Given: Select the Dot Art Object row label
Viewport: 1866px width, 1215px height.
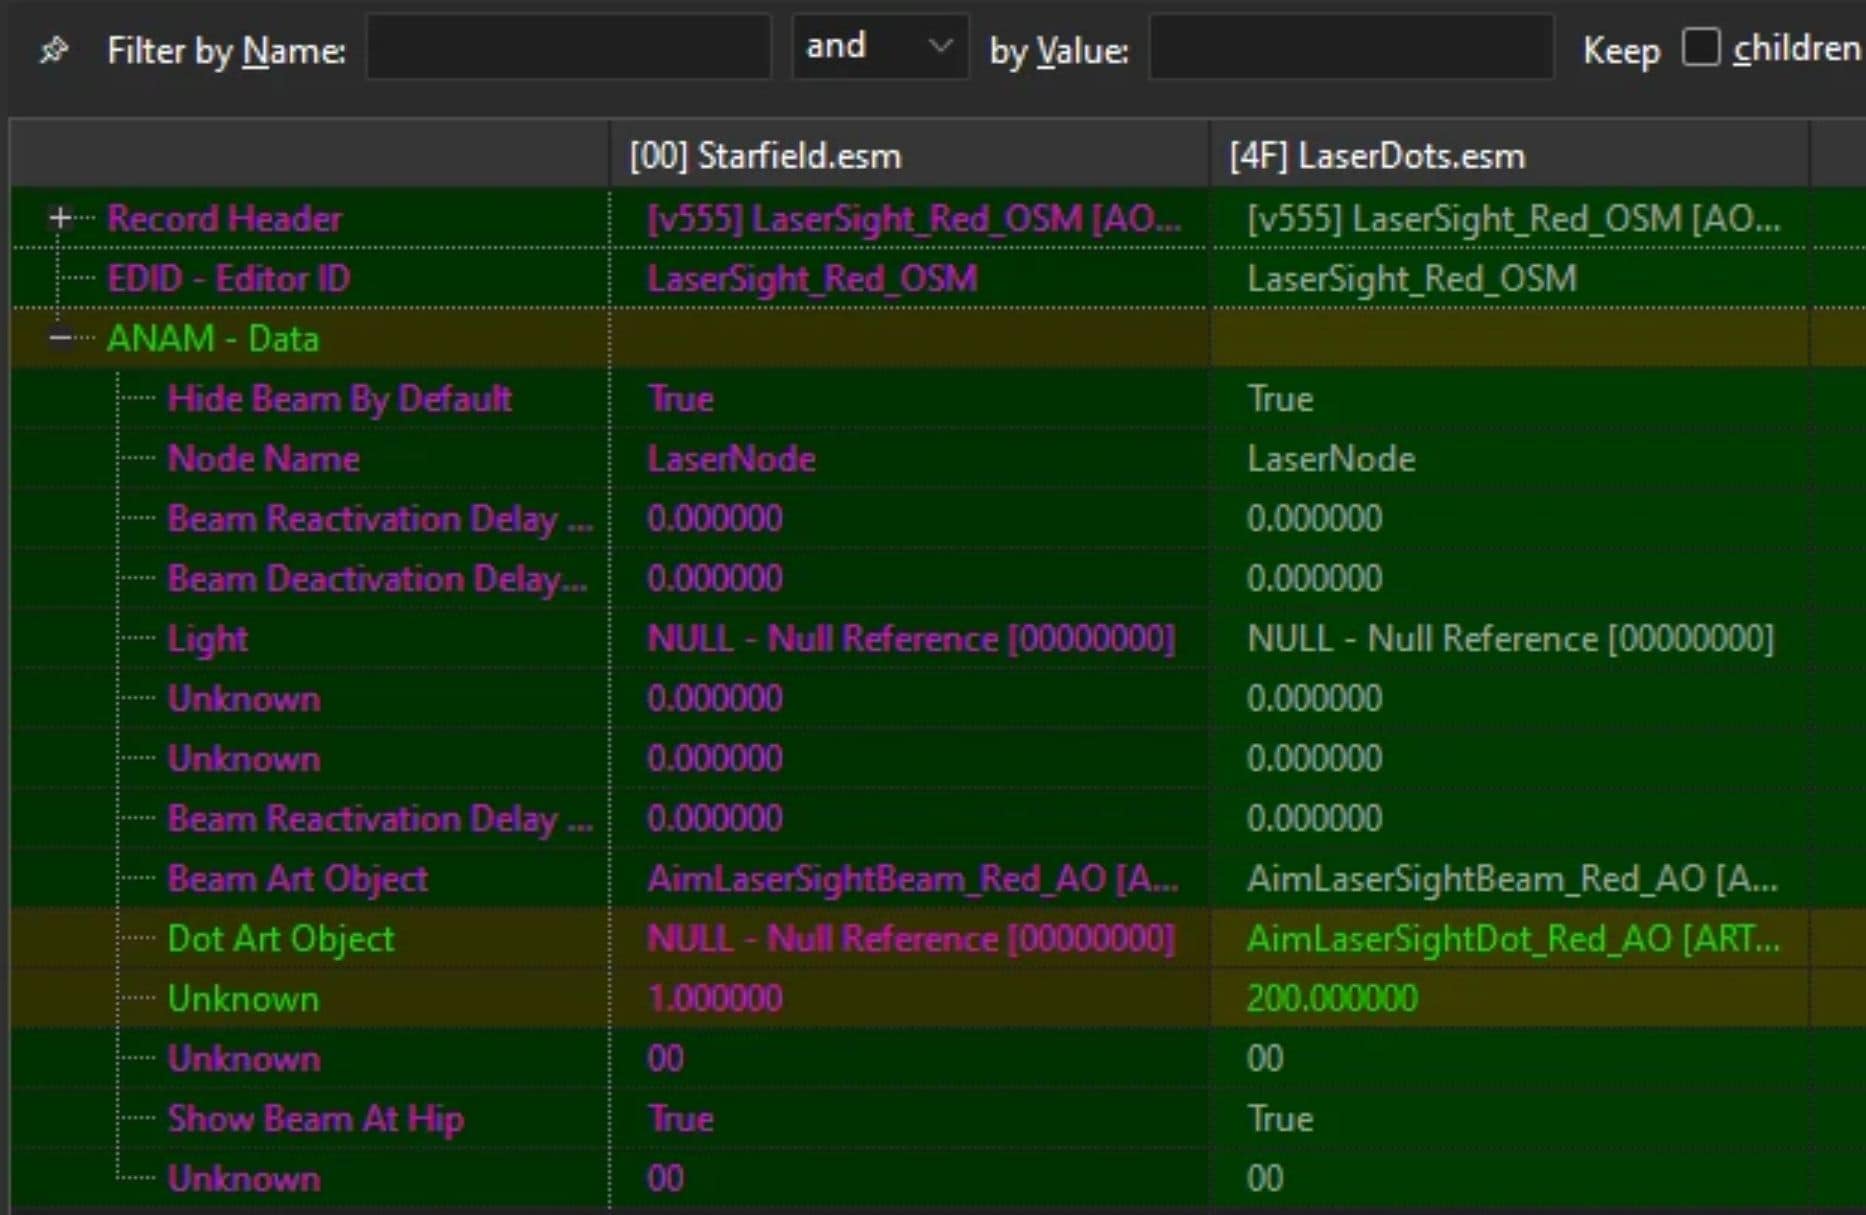Looking at the screenshot, I should (280, 939).
